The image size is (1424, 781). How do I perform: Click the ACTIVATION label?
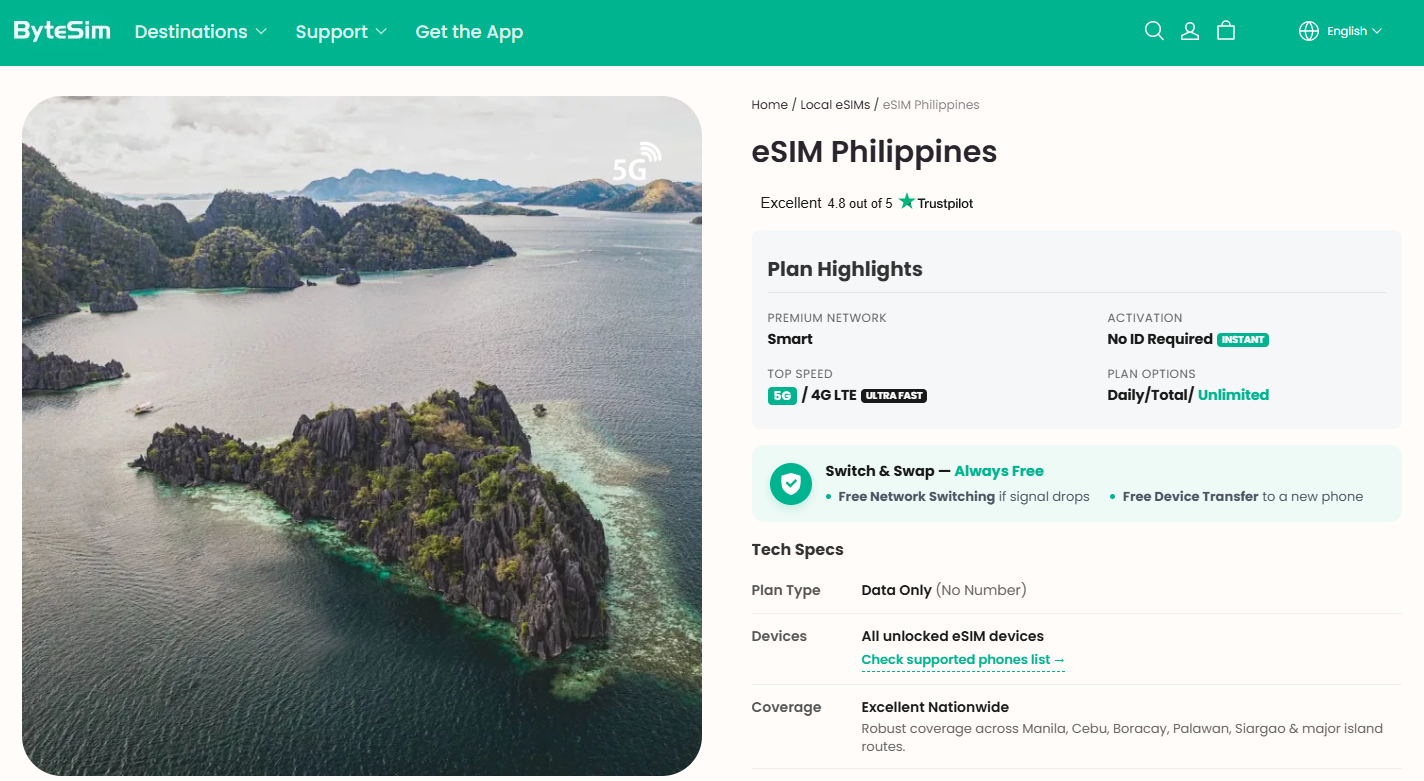(x=1145, y=318)
